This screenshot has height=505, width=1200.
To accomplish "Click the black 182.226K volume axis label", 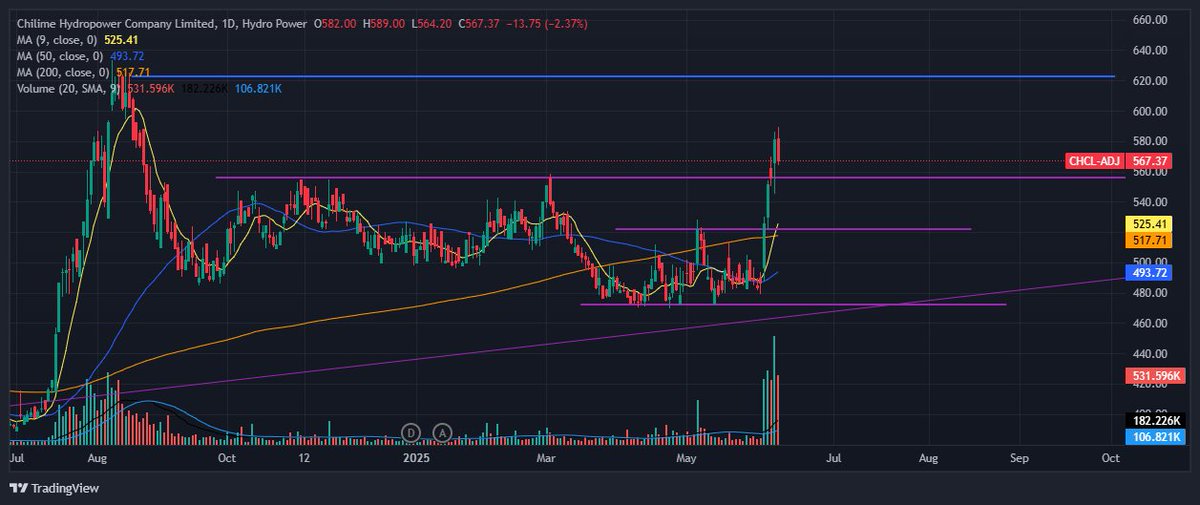I will (x=1155, y=421).
